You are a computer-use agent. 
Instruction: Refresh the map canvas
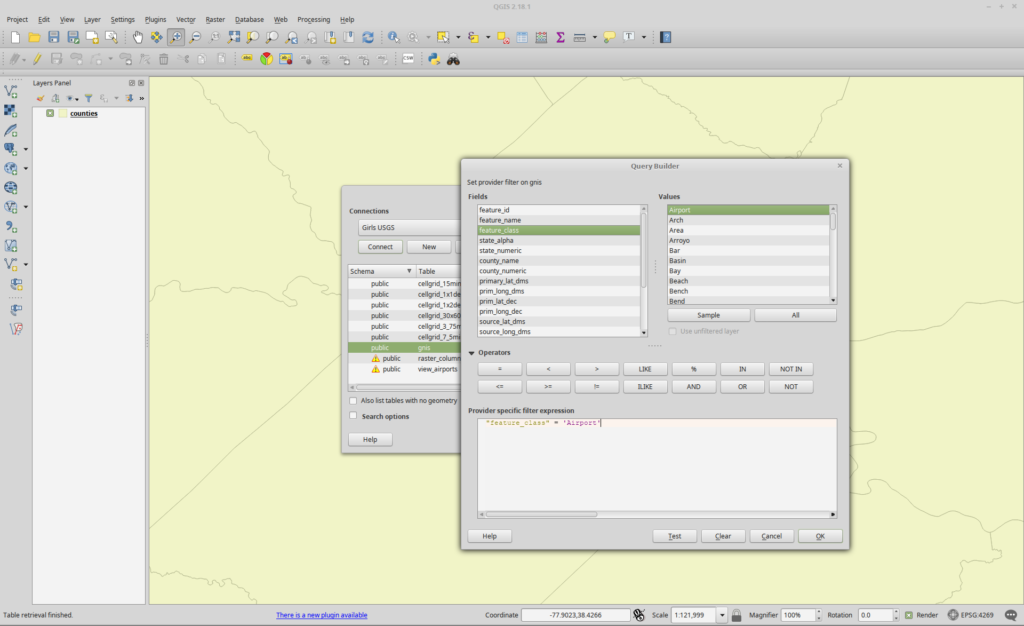click(x=369, y=38)
